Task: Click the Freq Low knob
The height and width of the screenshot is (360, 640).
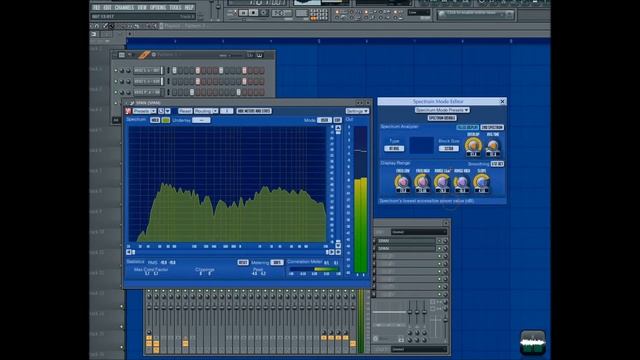Action: pos(402,182)
